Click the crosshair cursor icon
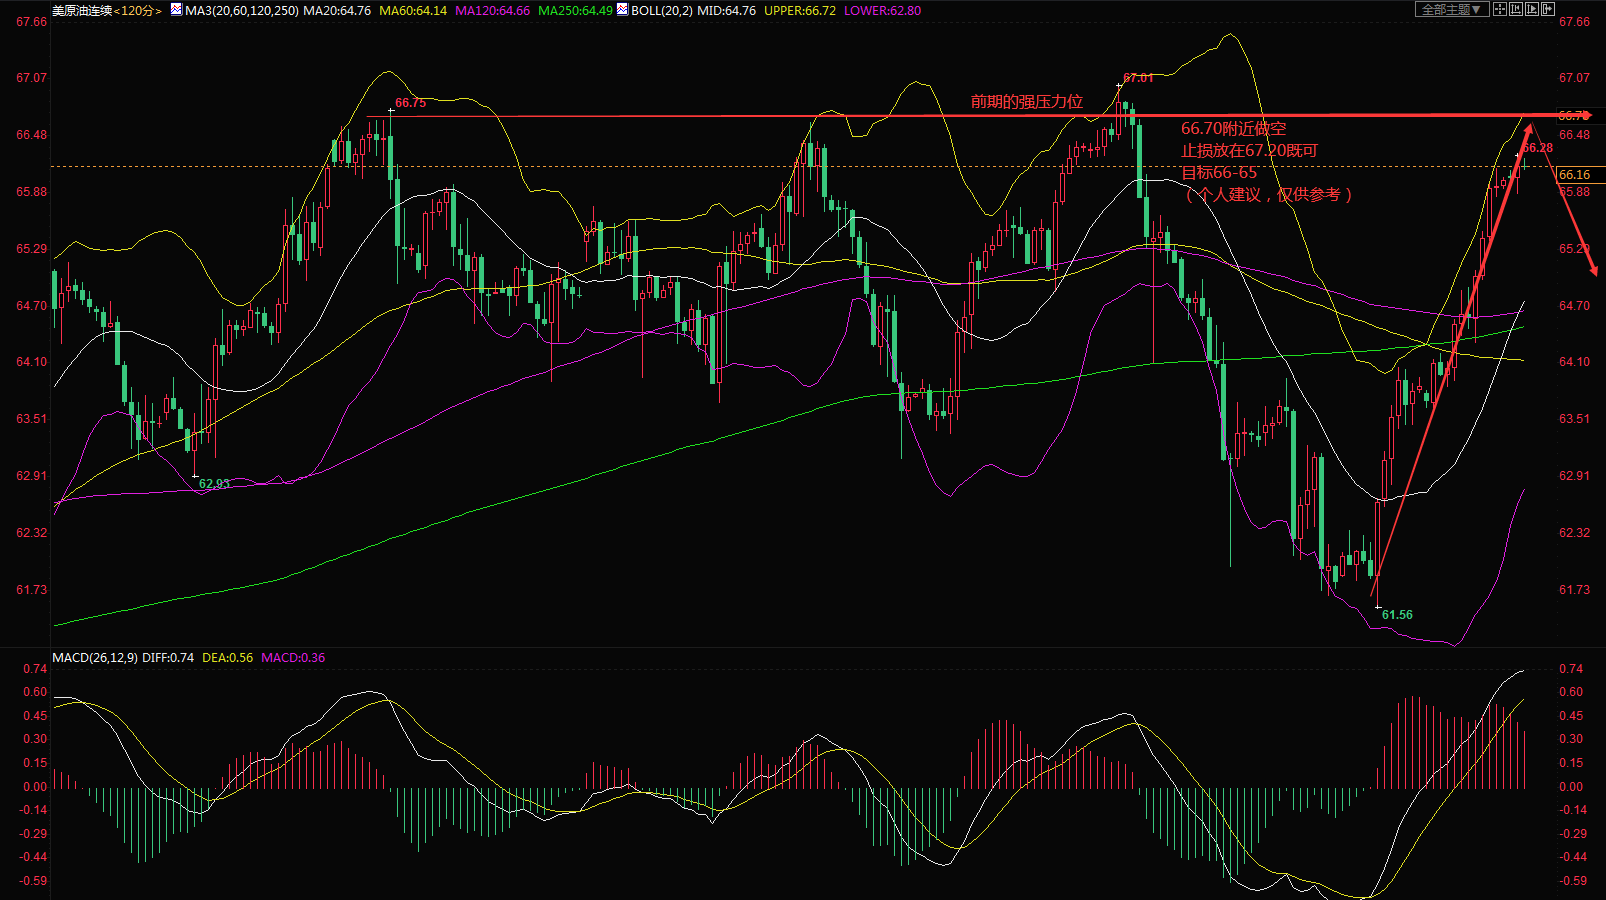 (1500, 9)
